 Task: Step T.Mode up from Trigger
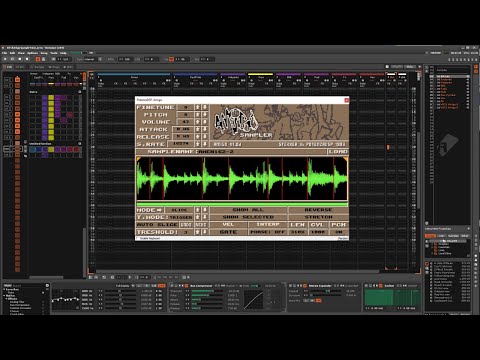point(197,217)
